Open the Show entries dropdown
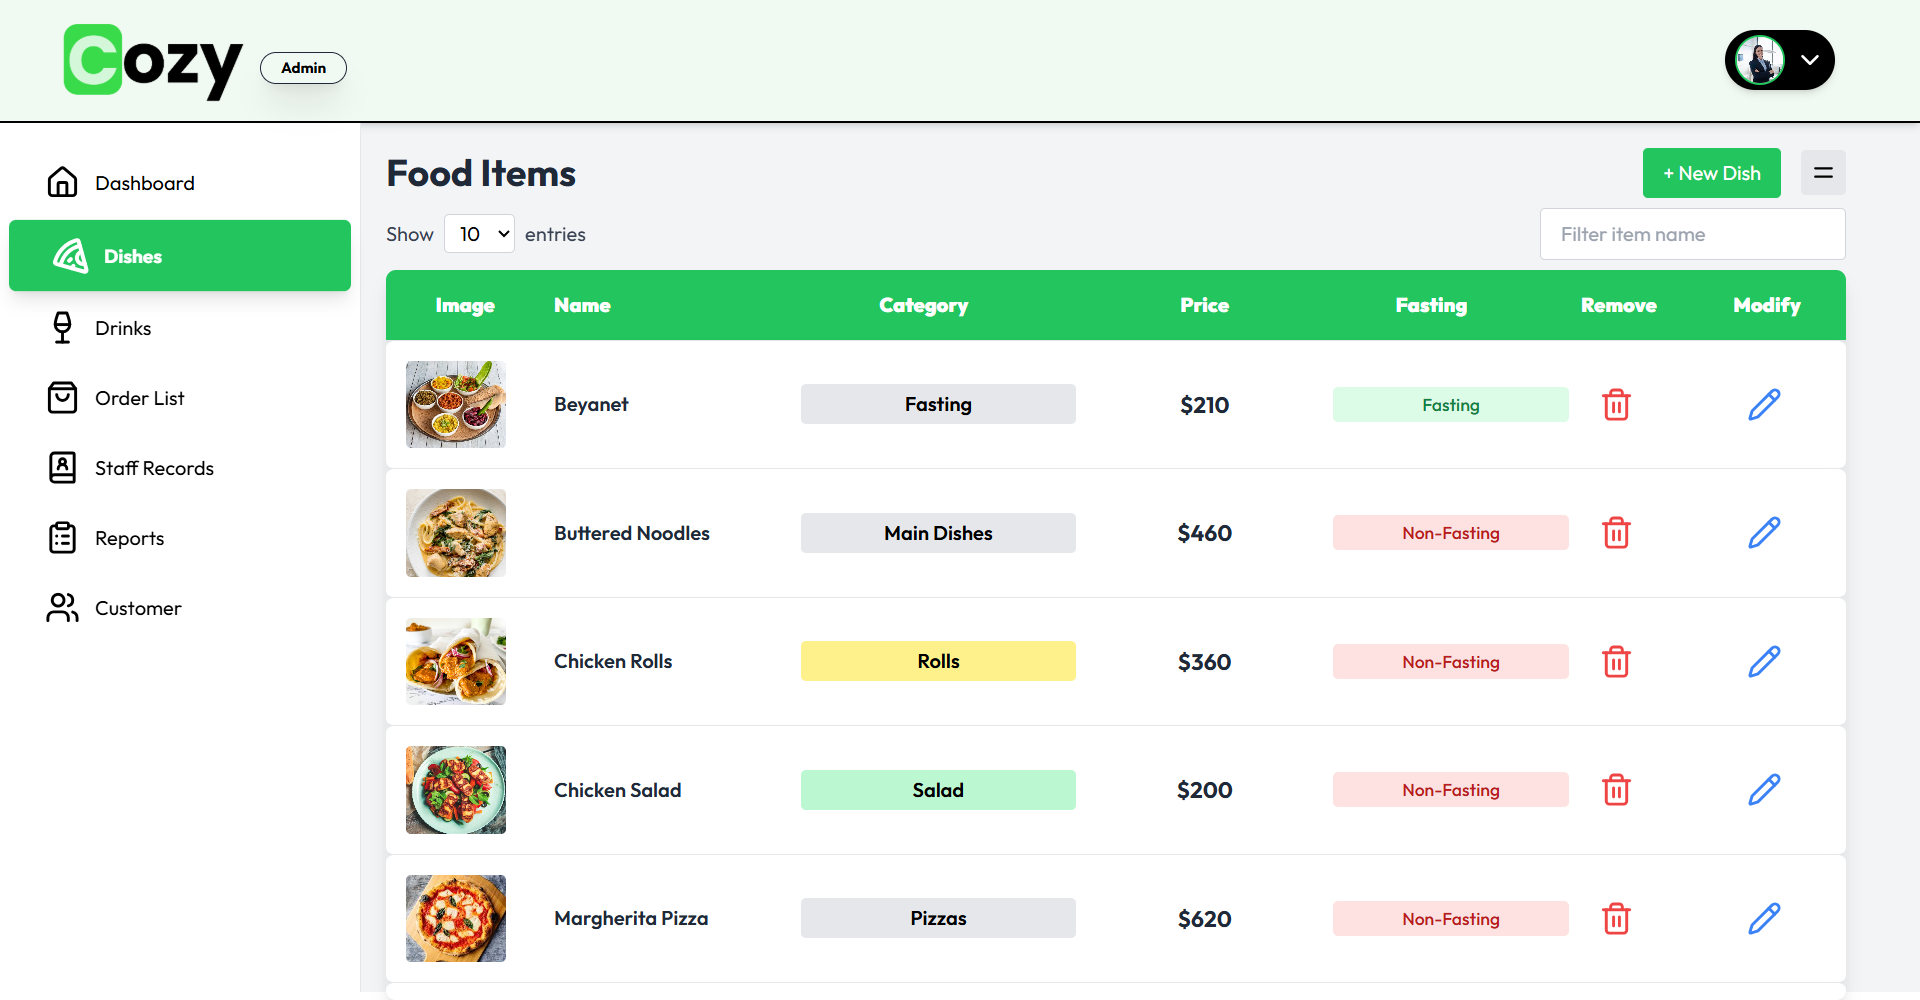Image resolution: width=1920 pixels, height=1000 pixels. [479, 233]
